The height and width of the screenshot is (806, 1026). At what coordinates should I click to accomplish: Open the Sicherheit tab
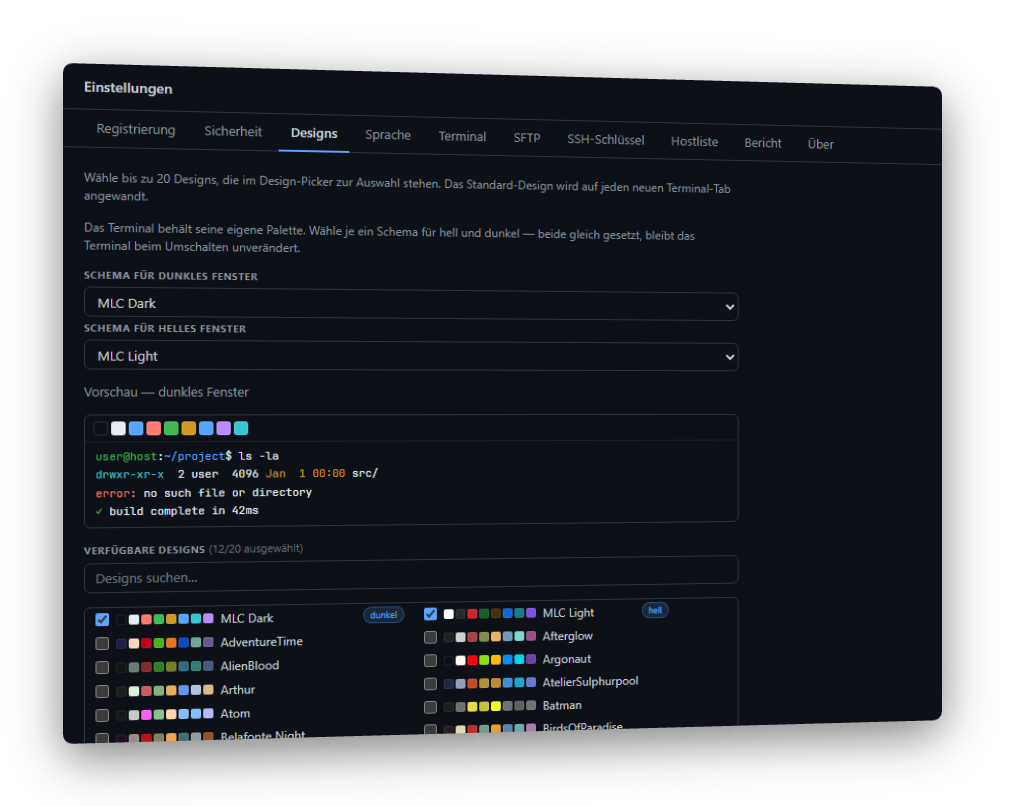tap(233, 131)
